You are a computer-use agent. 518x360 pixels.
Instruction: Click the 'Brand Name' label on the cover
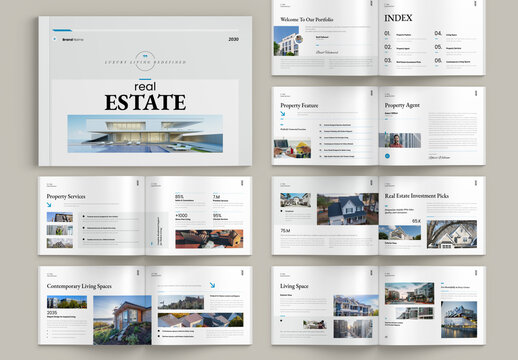pos(73,39)
